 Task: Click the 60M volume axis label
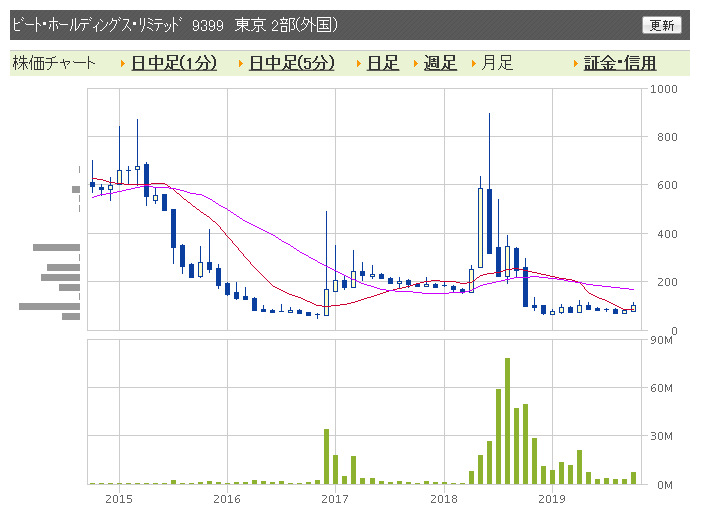[x=662, y=388]
